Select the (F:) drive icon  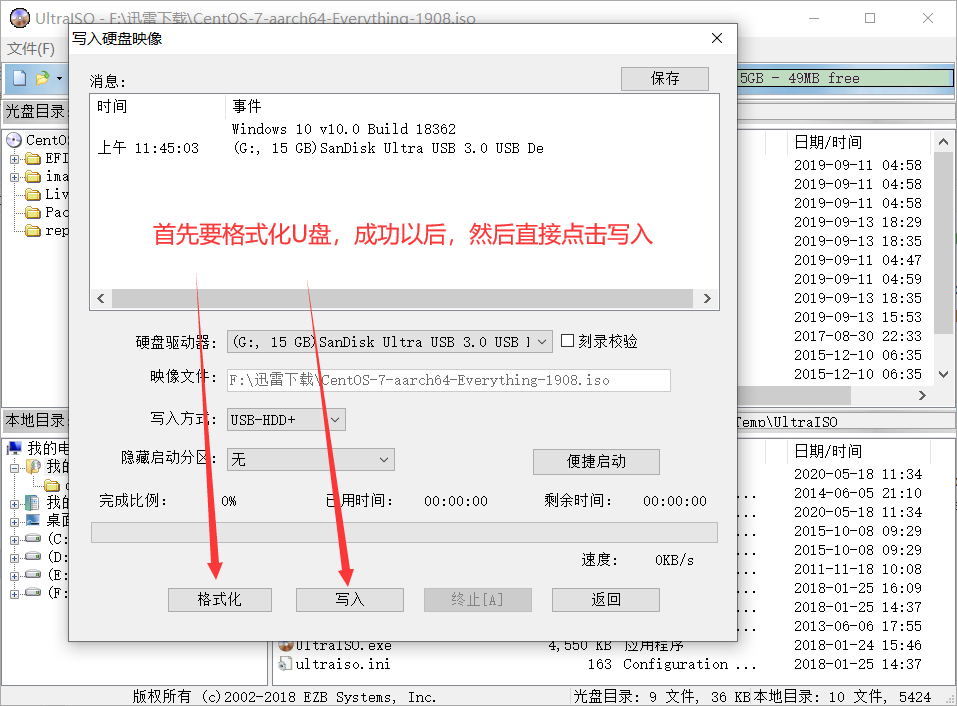(x=33, y=592)
